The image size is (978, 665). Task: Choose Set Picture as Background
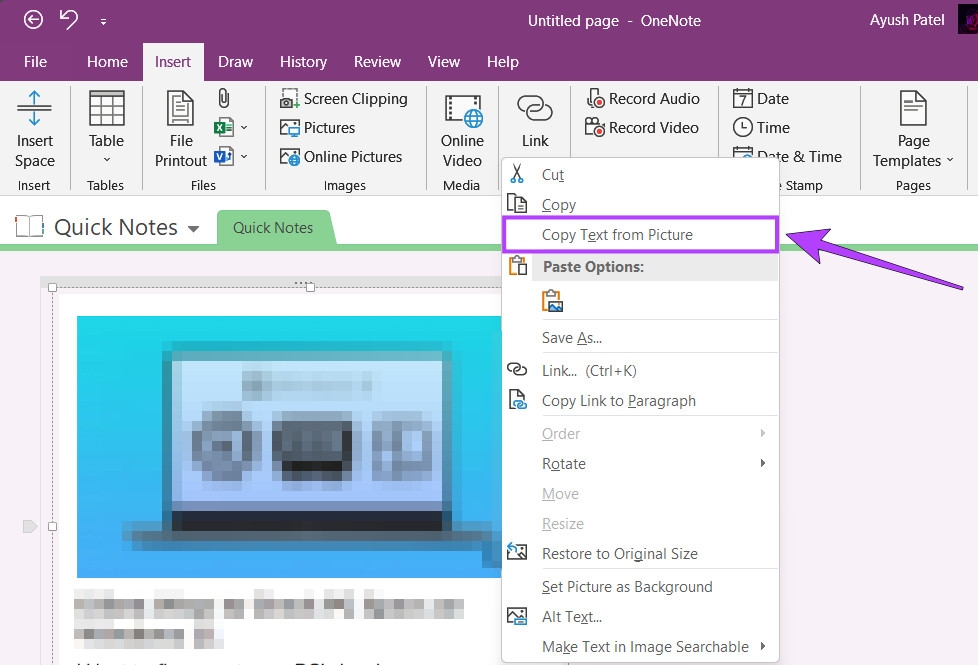tap(641, 586)
